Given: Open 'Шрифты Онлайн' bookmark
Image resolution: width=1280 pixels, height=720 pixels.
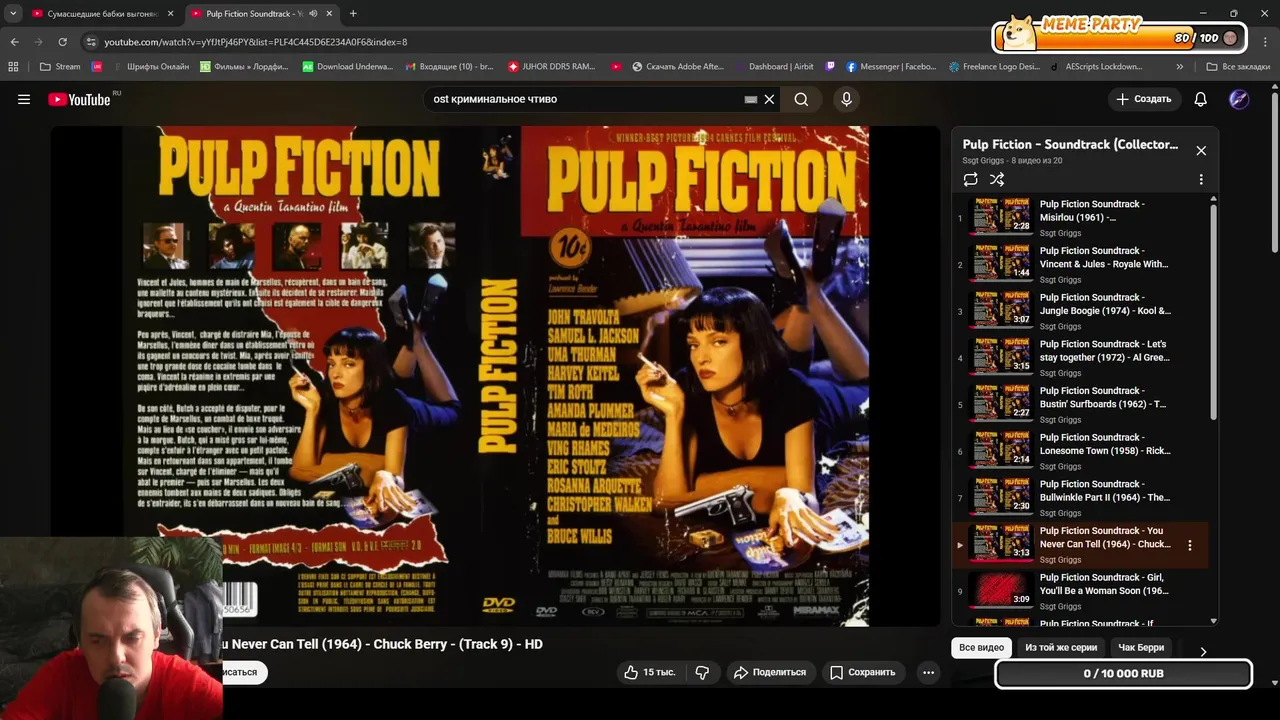Looking at the screenshot, I should (149, 67).
